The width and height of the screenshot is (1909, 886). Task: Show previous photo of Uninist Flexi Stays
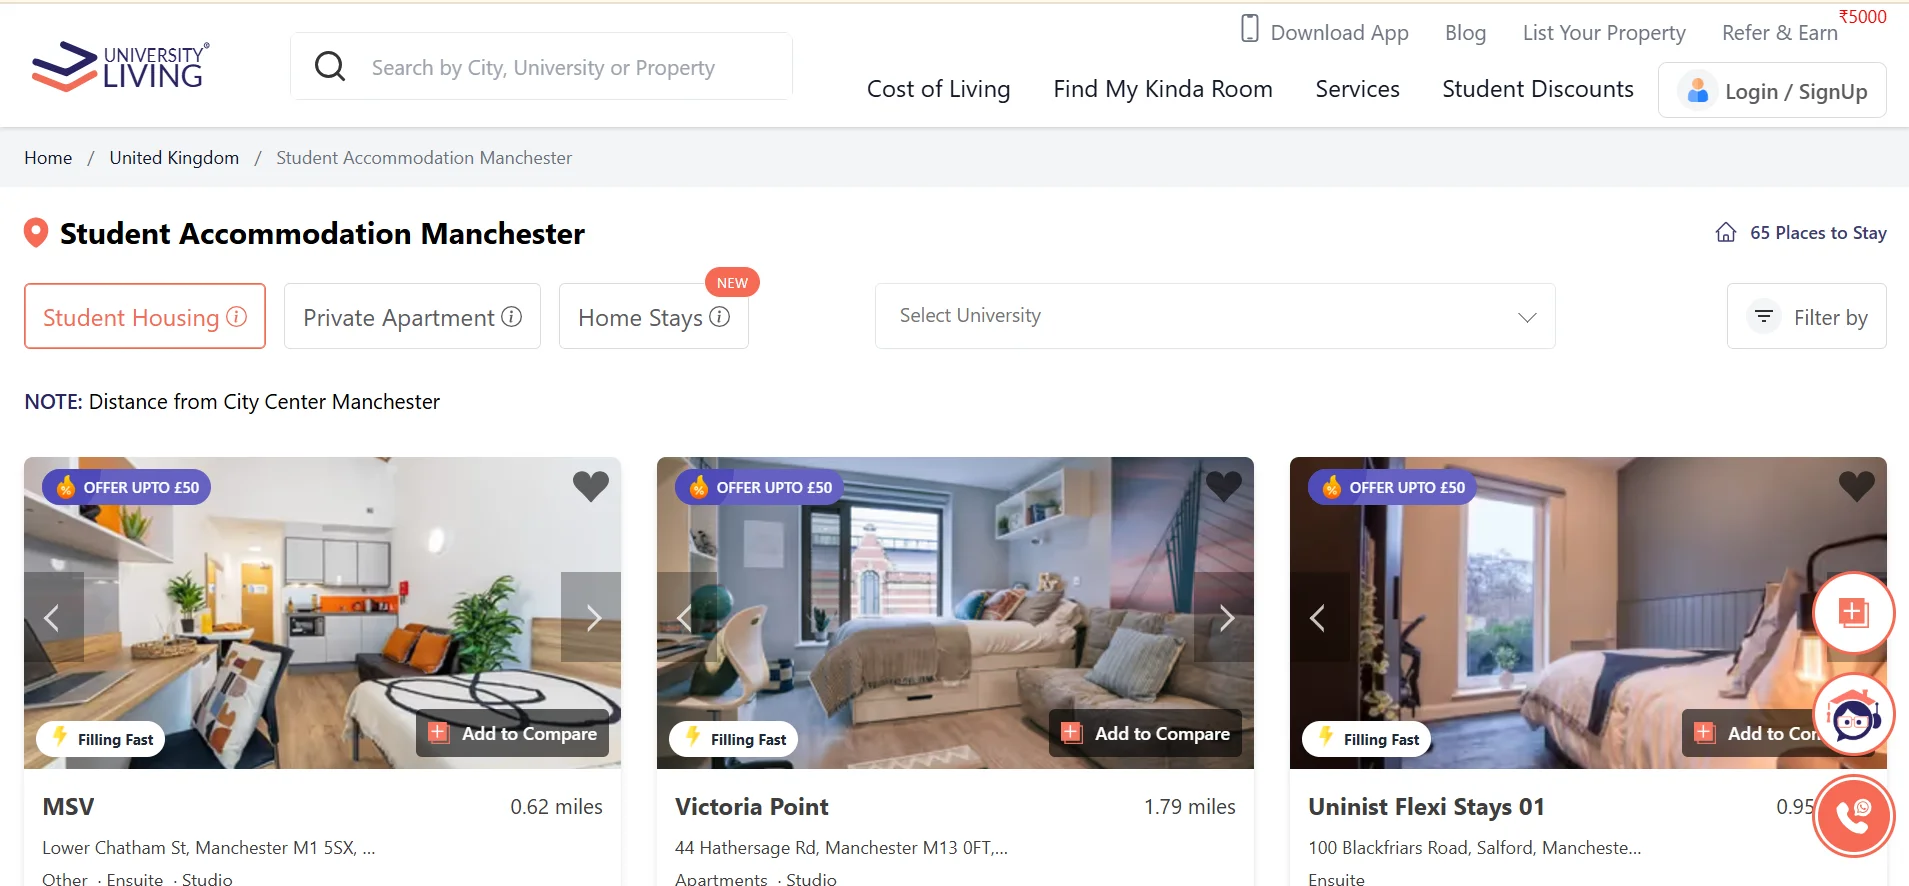[1319, 617]
